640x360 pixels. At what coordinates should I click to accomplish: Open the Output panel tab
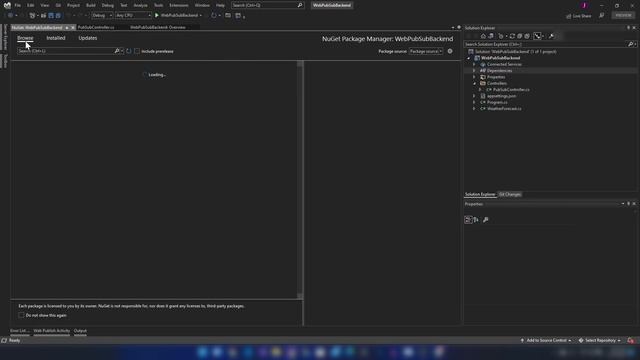[x=80, y=331]
